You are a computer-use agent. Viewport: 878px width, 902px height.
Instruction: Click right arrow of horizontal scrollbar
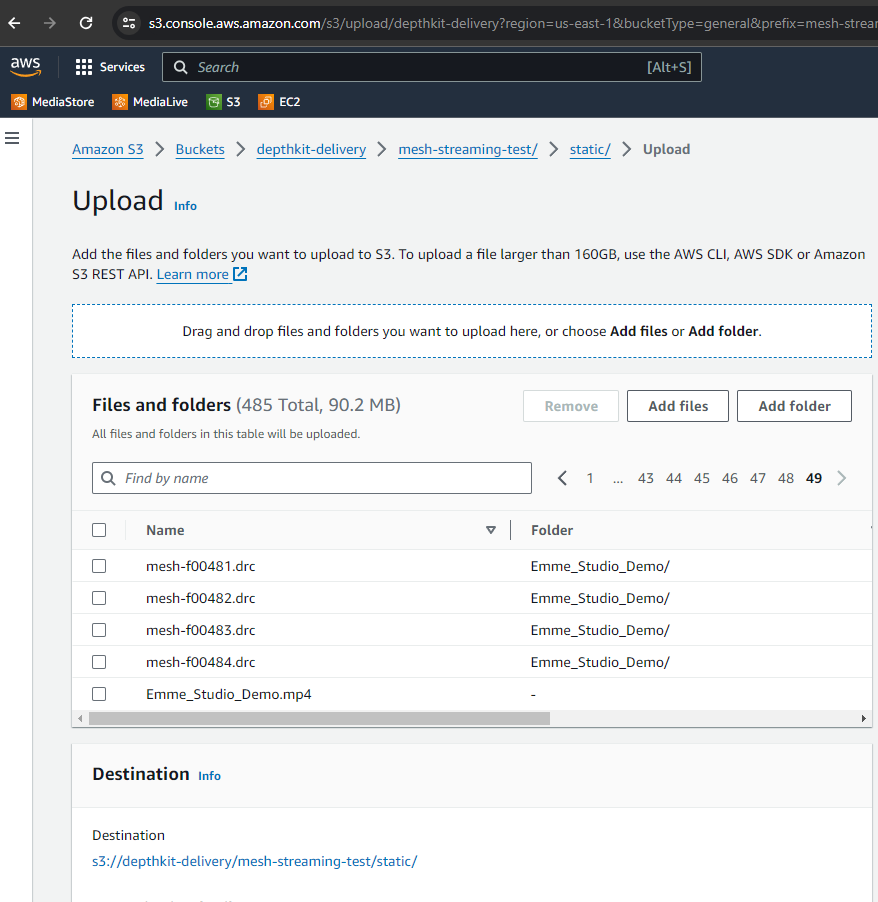click(x=864, y=718)
